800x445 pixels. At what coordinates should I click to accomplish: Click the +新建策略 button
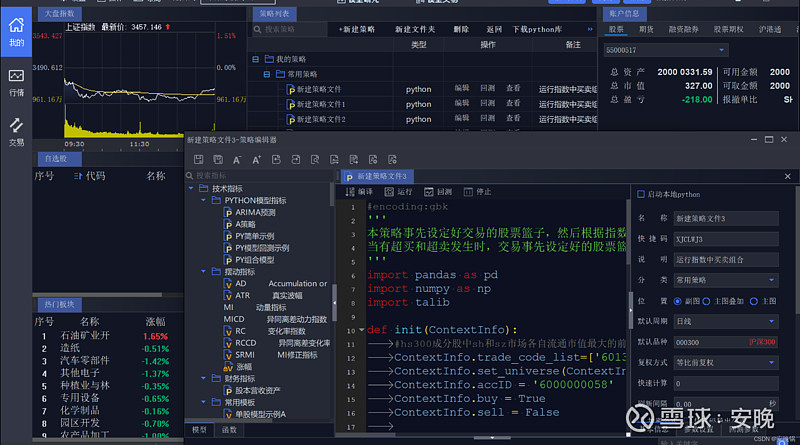(x=357, y=30)
